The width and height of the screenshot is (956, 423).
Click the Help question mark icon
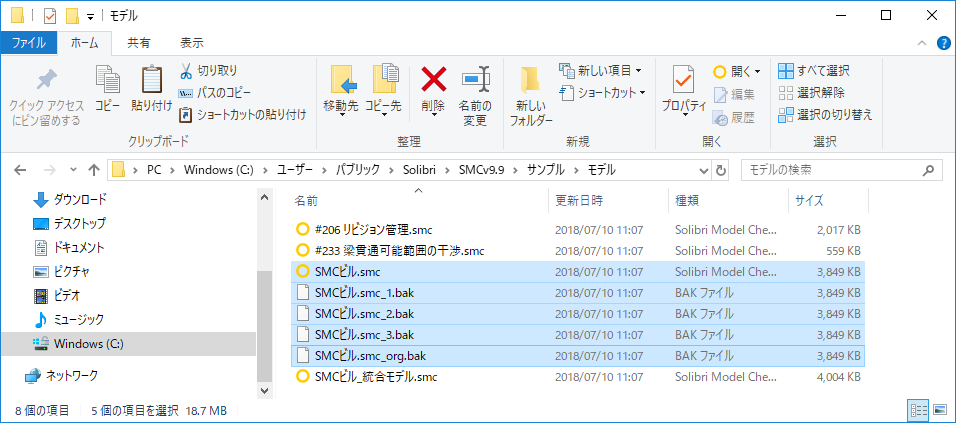943,43
